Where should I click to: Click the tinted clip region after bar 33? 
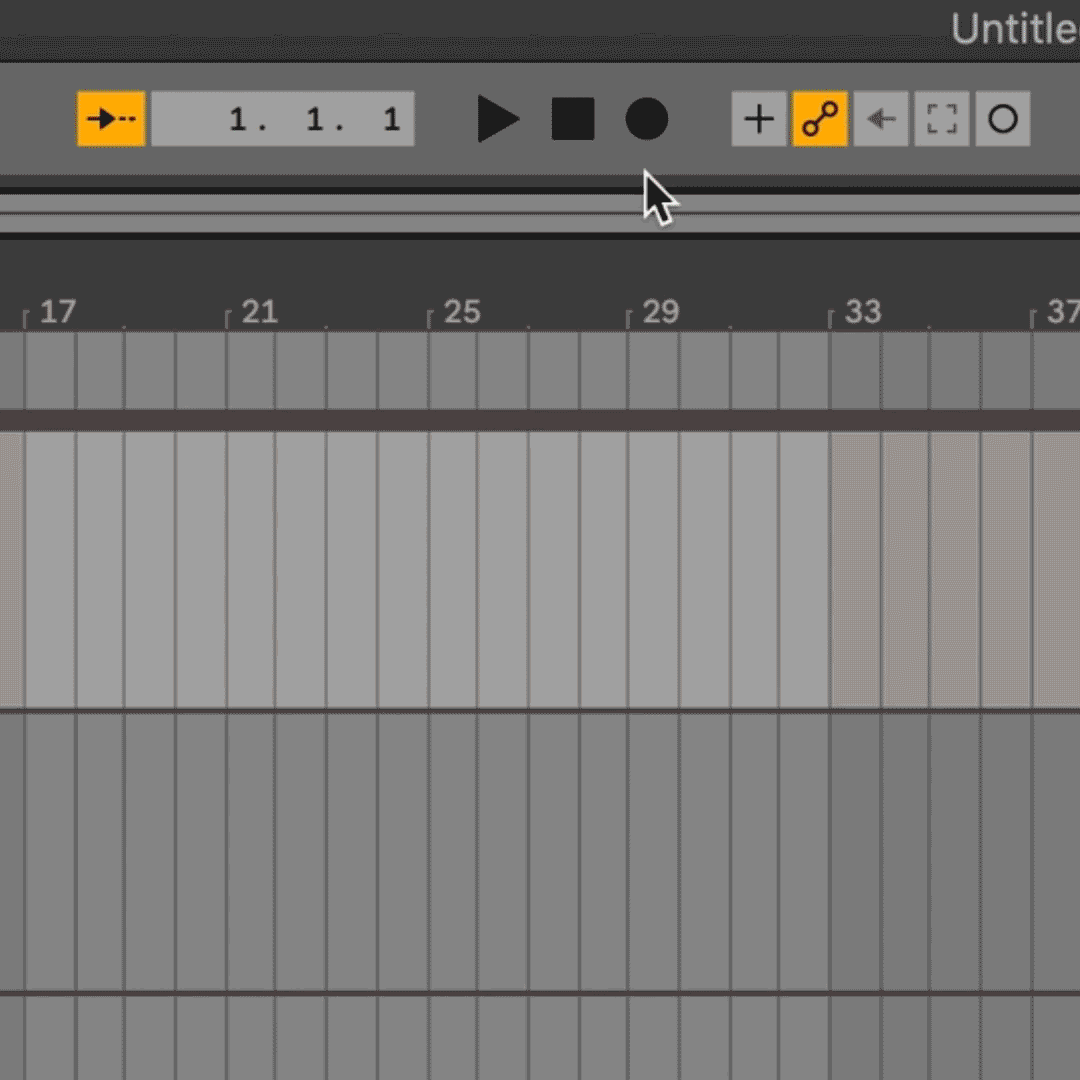(930, 570)
